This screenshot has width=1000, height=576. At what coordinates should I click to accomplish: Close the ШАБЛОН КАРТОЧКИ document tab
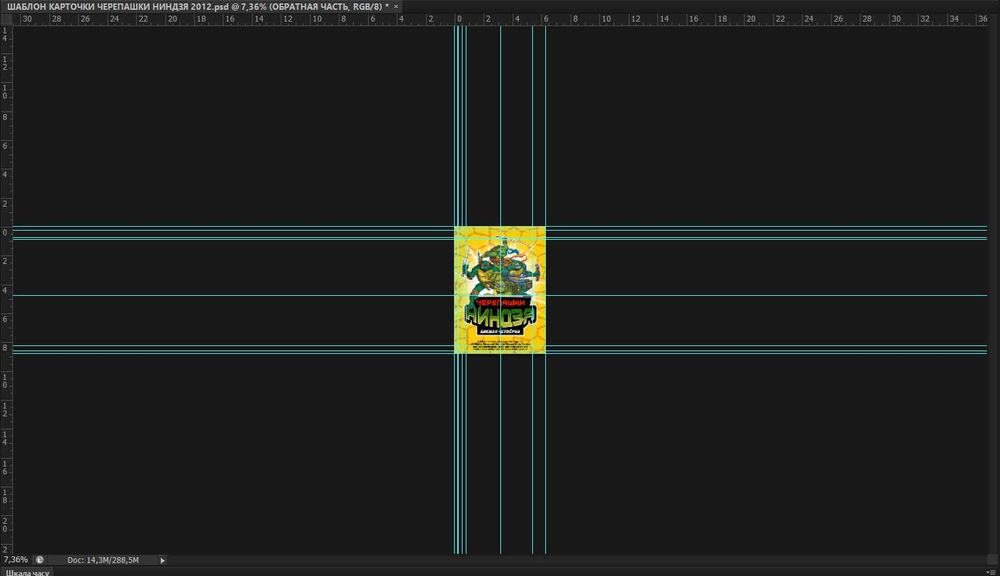click(x=396, y=6)
